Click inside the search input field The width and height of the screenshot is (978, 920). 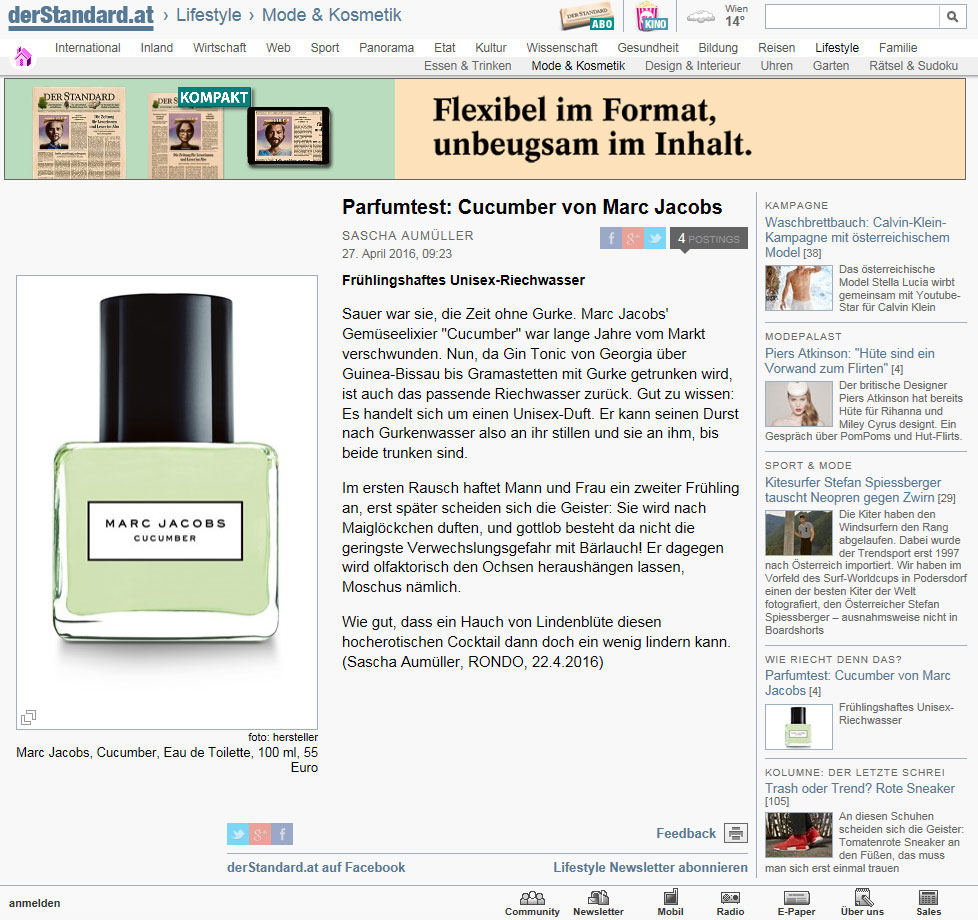(x=852, y=17)
